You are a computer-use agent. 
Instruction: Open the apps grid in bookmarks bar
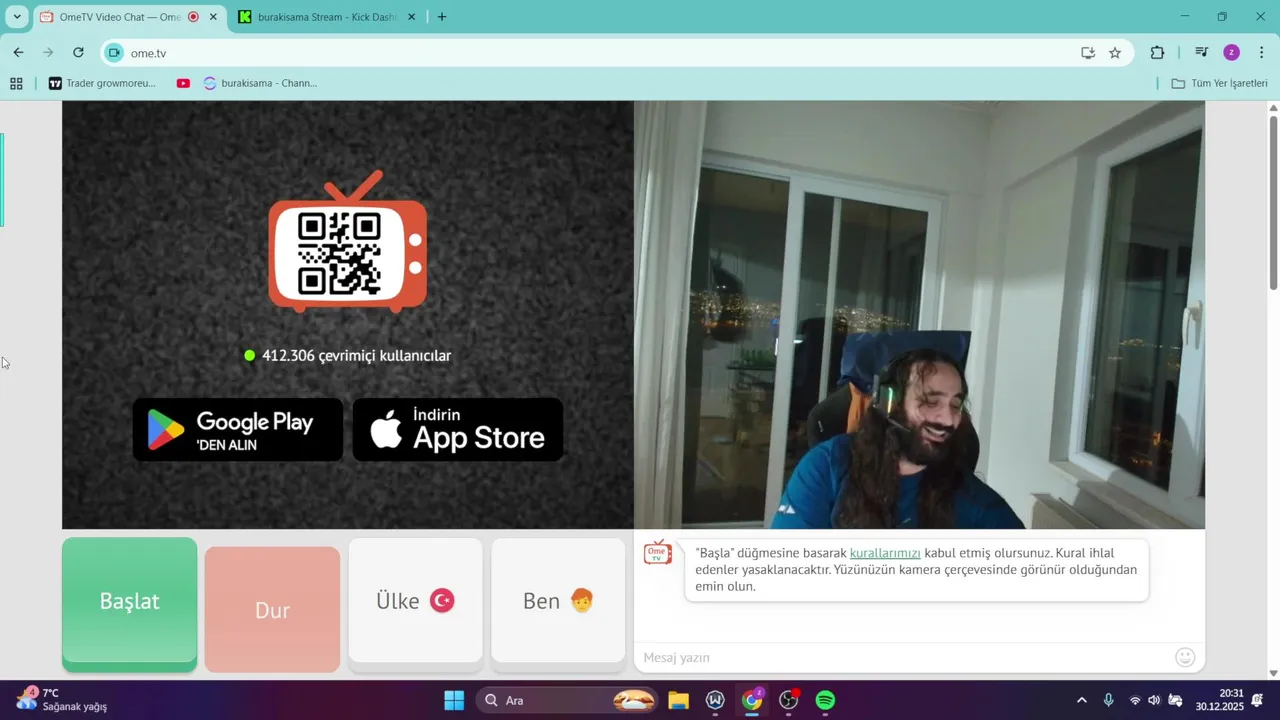coord(16,83)
